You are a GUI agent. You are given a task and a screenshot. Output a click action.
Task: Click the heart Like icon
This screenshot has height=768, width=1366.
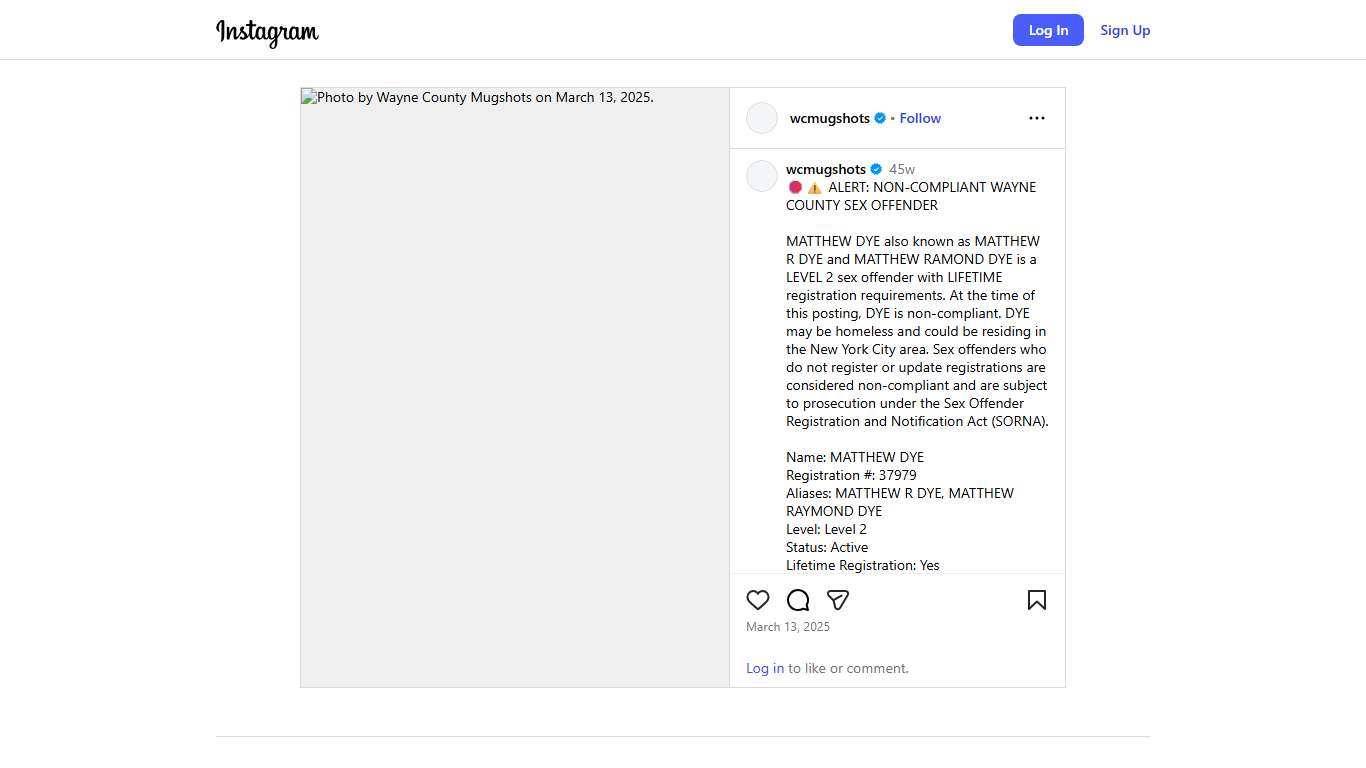(x=758, y=600)
